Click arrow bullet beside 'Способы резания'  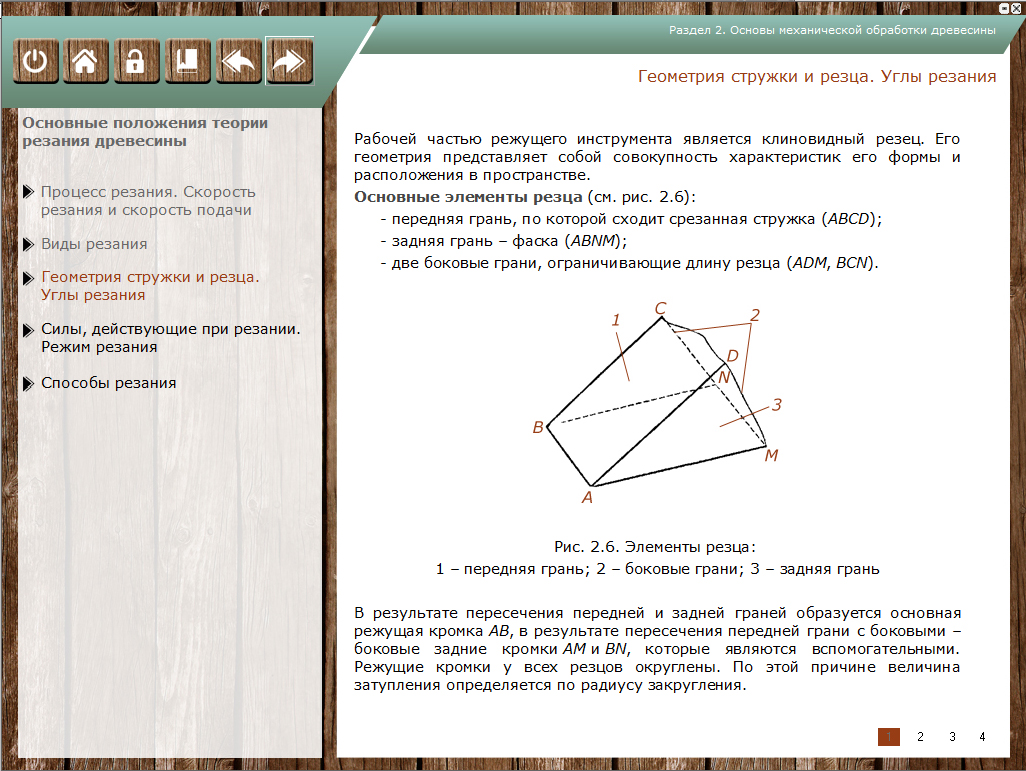coord(28,383)
